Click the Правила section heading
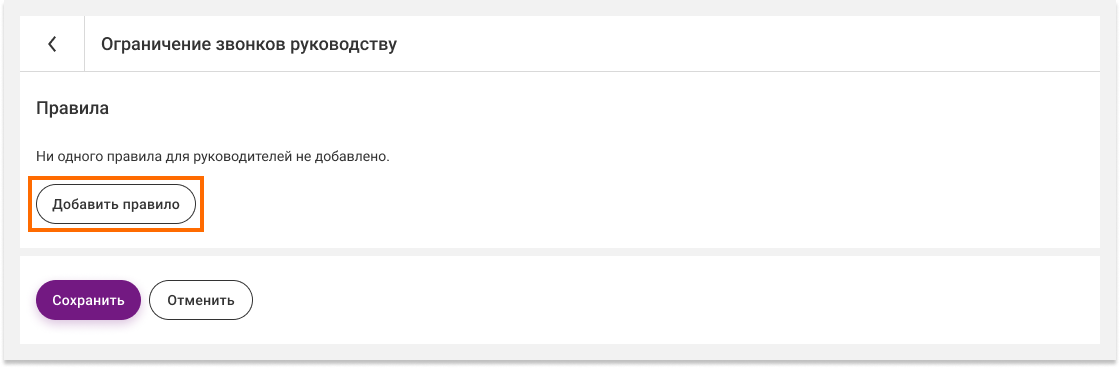This screenshot has width=1120, height=368. 72,109
